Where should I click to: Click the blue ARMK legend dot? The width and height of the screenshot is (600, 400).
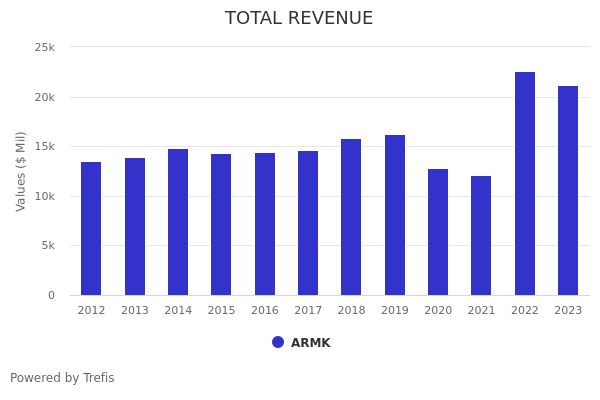(x=278, y=342)
